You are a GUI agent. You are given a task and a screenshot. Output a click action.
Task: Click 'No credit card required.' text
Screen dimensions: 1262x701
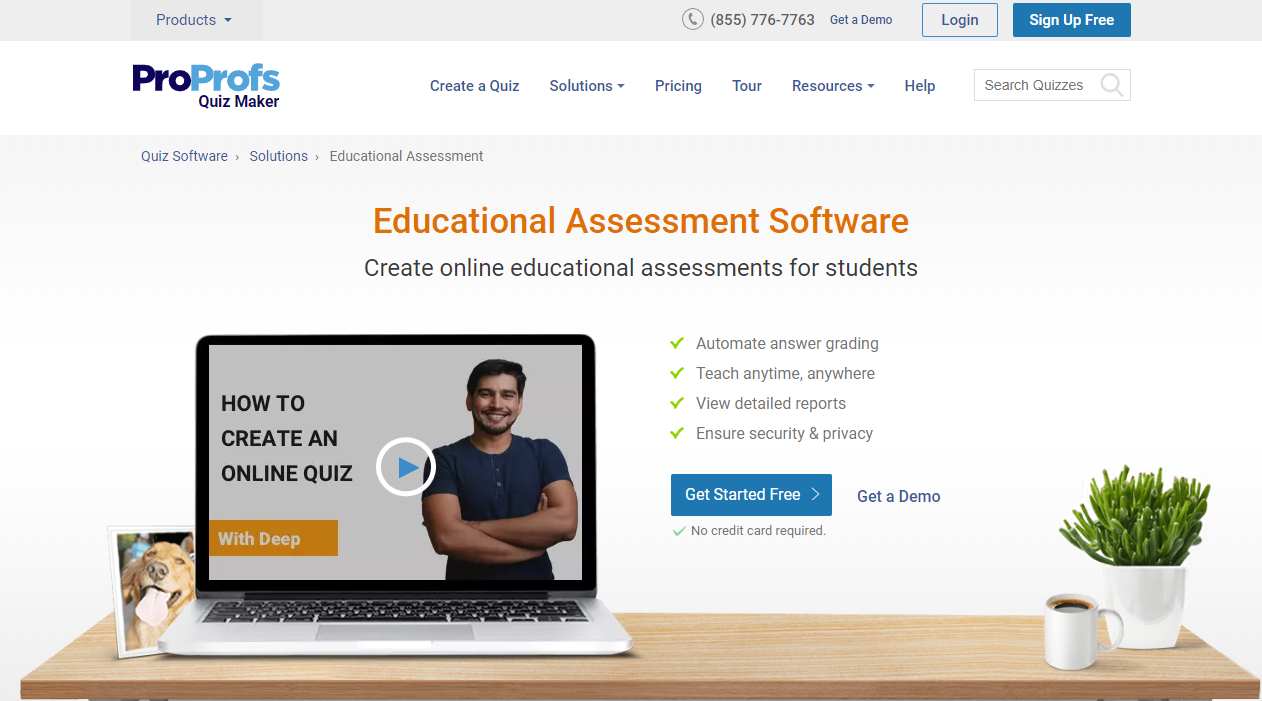pyautogui.click(x=758, y=531)
